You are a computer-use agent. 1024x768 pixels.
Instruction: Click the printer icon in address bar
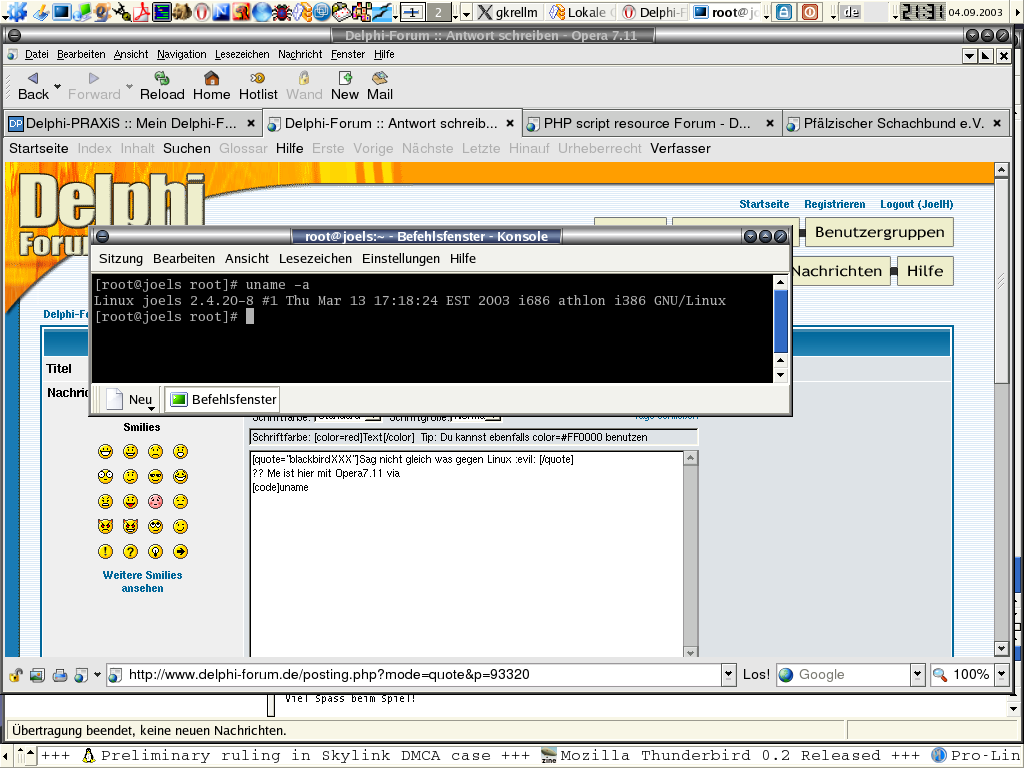coord(60,675)
